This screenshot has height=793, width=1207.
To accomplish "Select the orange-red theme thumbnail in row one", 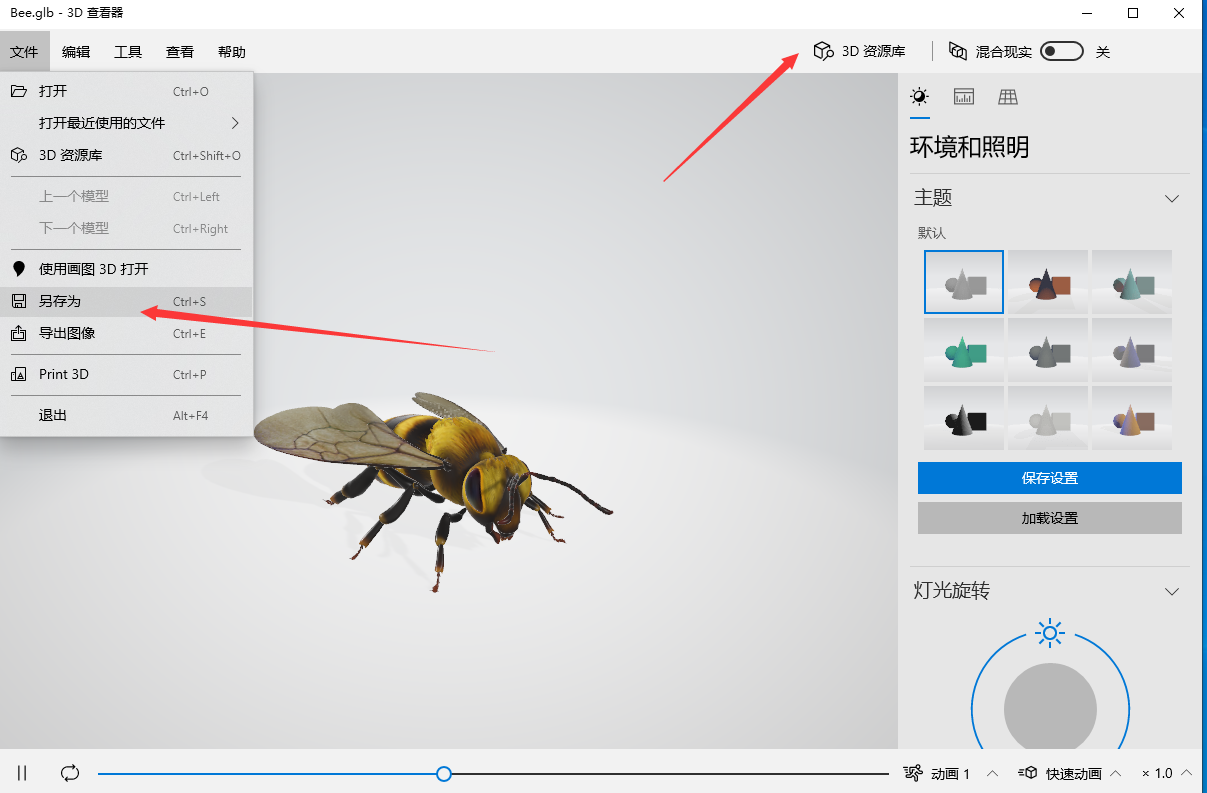I will coord(1048,282).
